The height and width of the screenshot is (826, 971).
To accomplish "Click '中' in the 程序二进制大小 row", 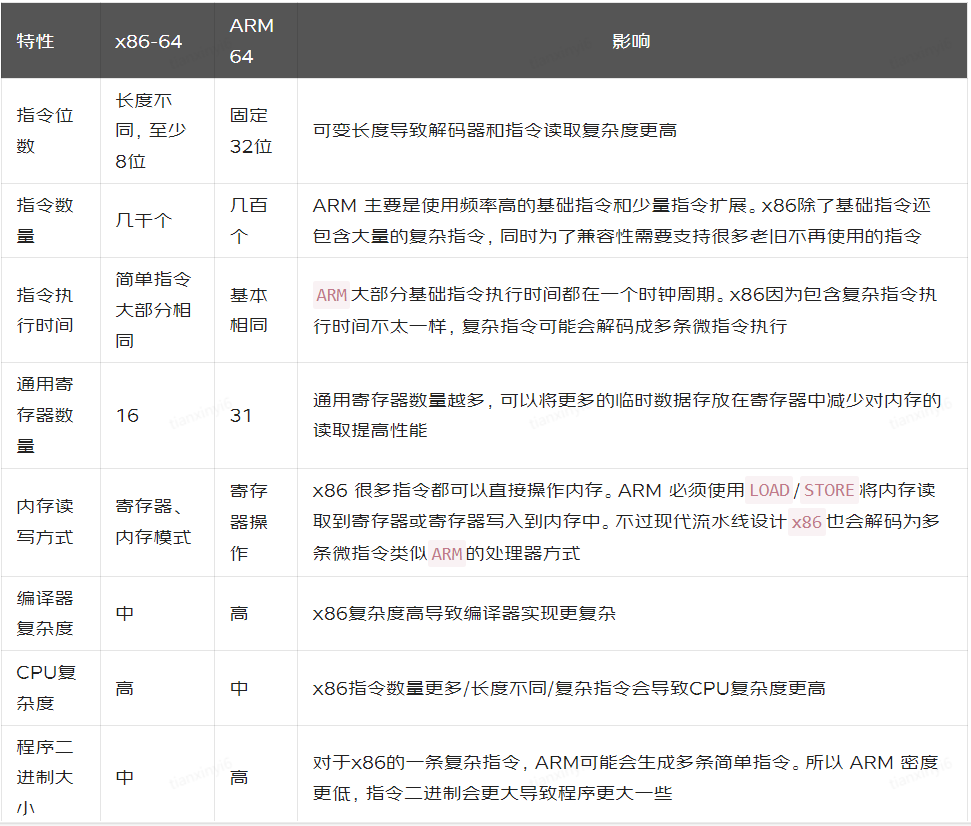I will click(x=124, y=778).
